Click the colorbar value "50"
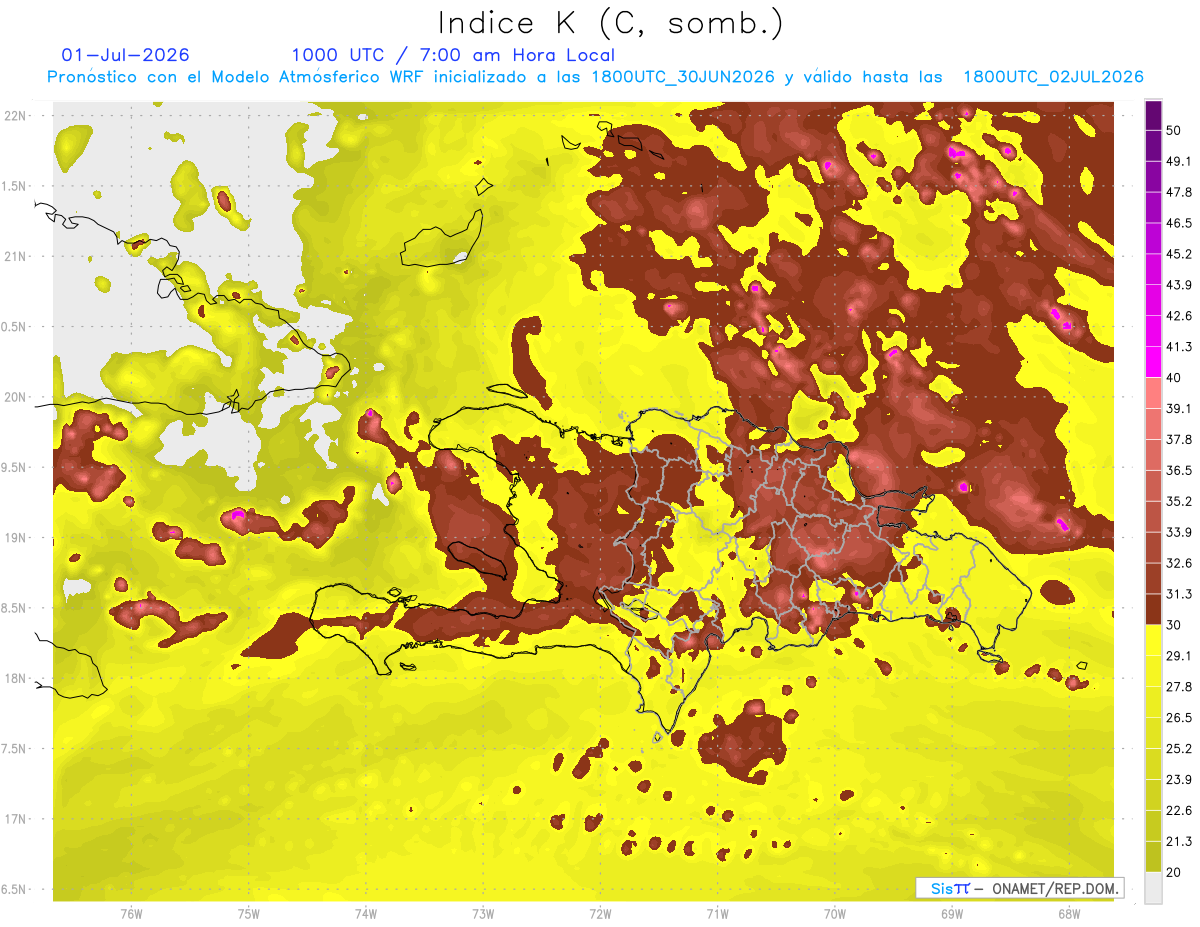1200x927 pixels. [1175, 130]
